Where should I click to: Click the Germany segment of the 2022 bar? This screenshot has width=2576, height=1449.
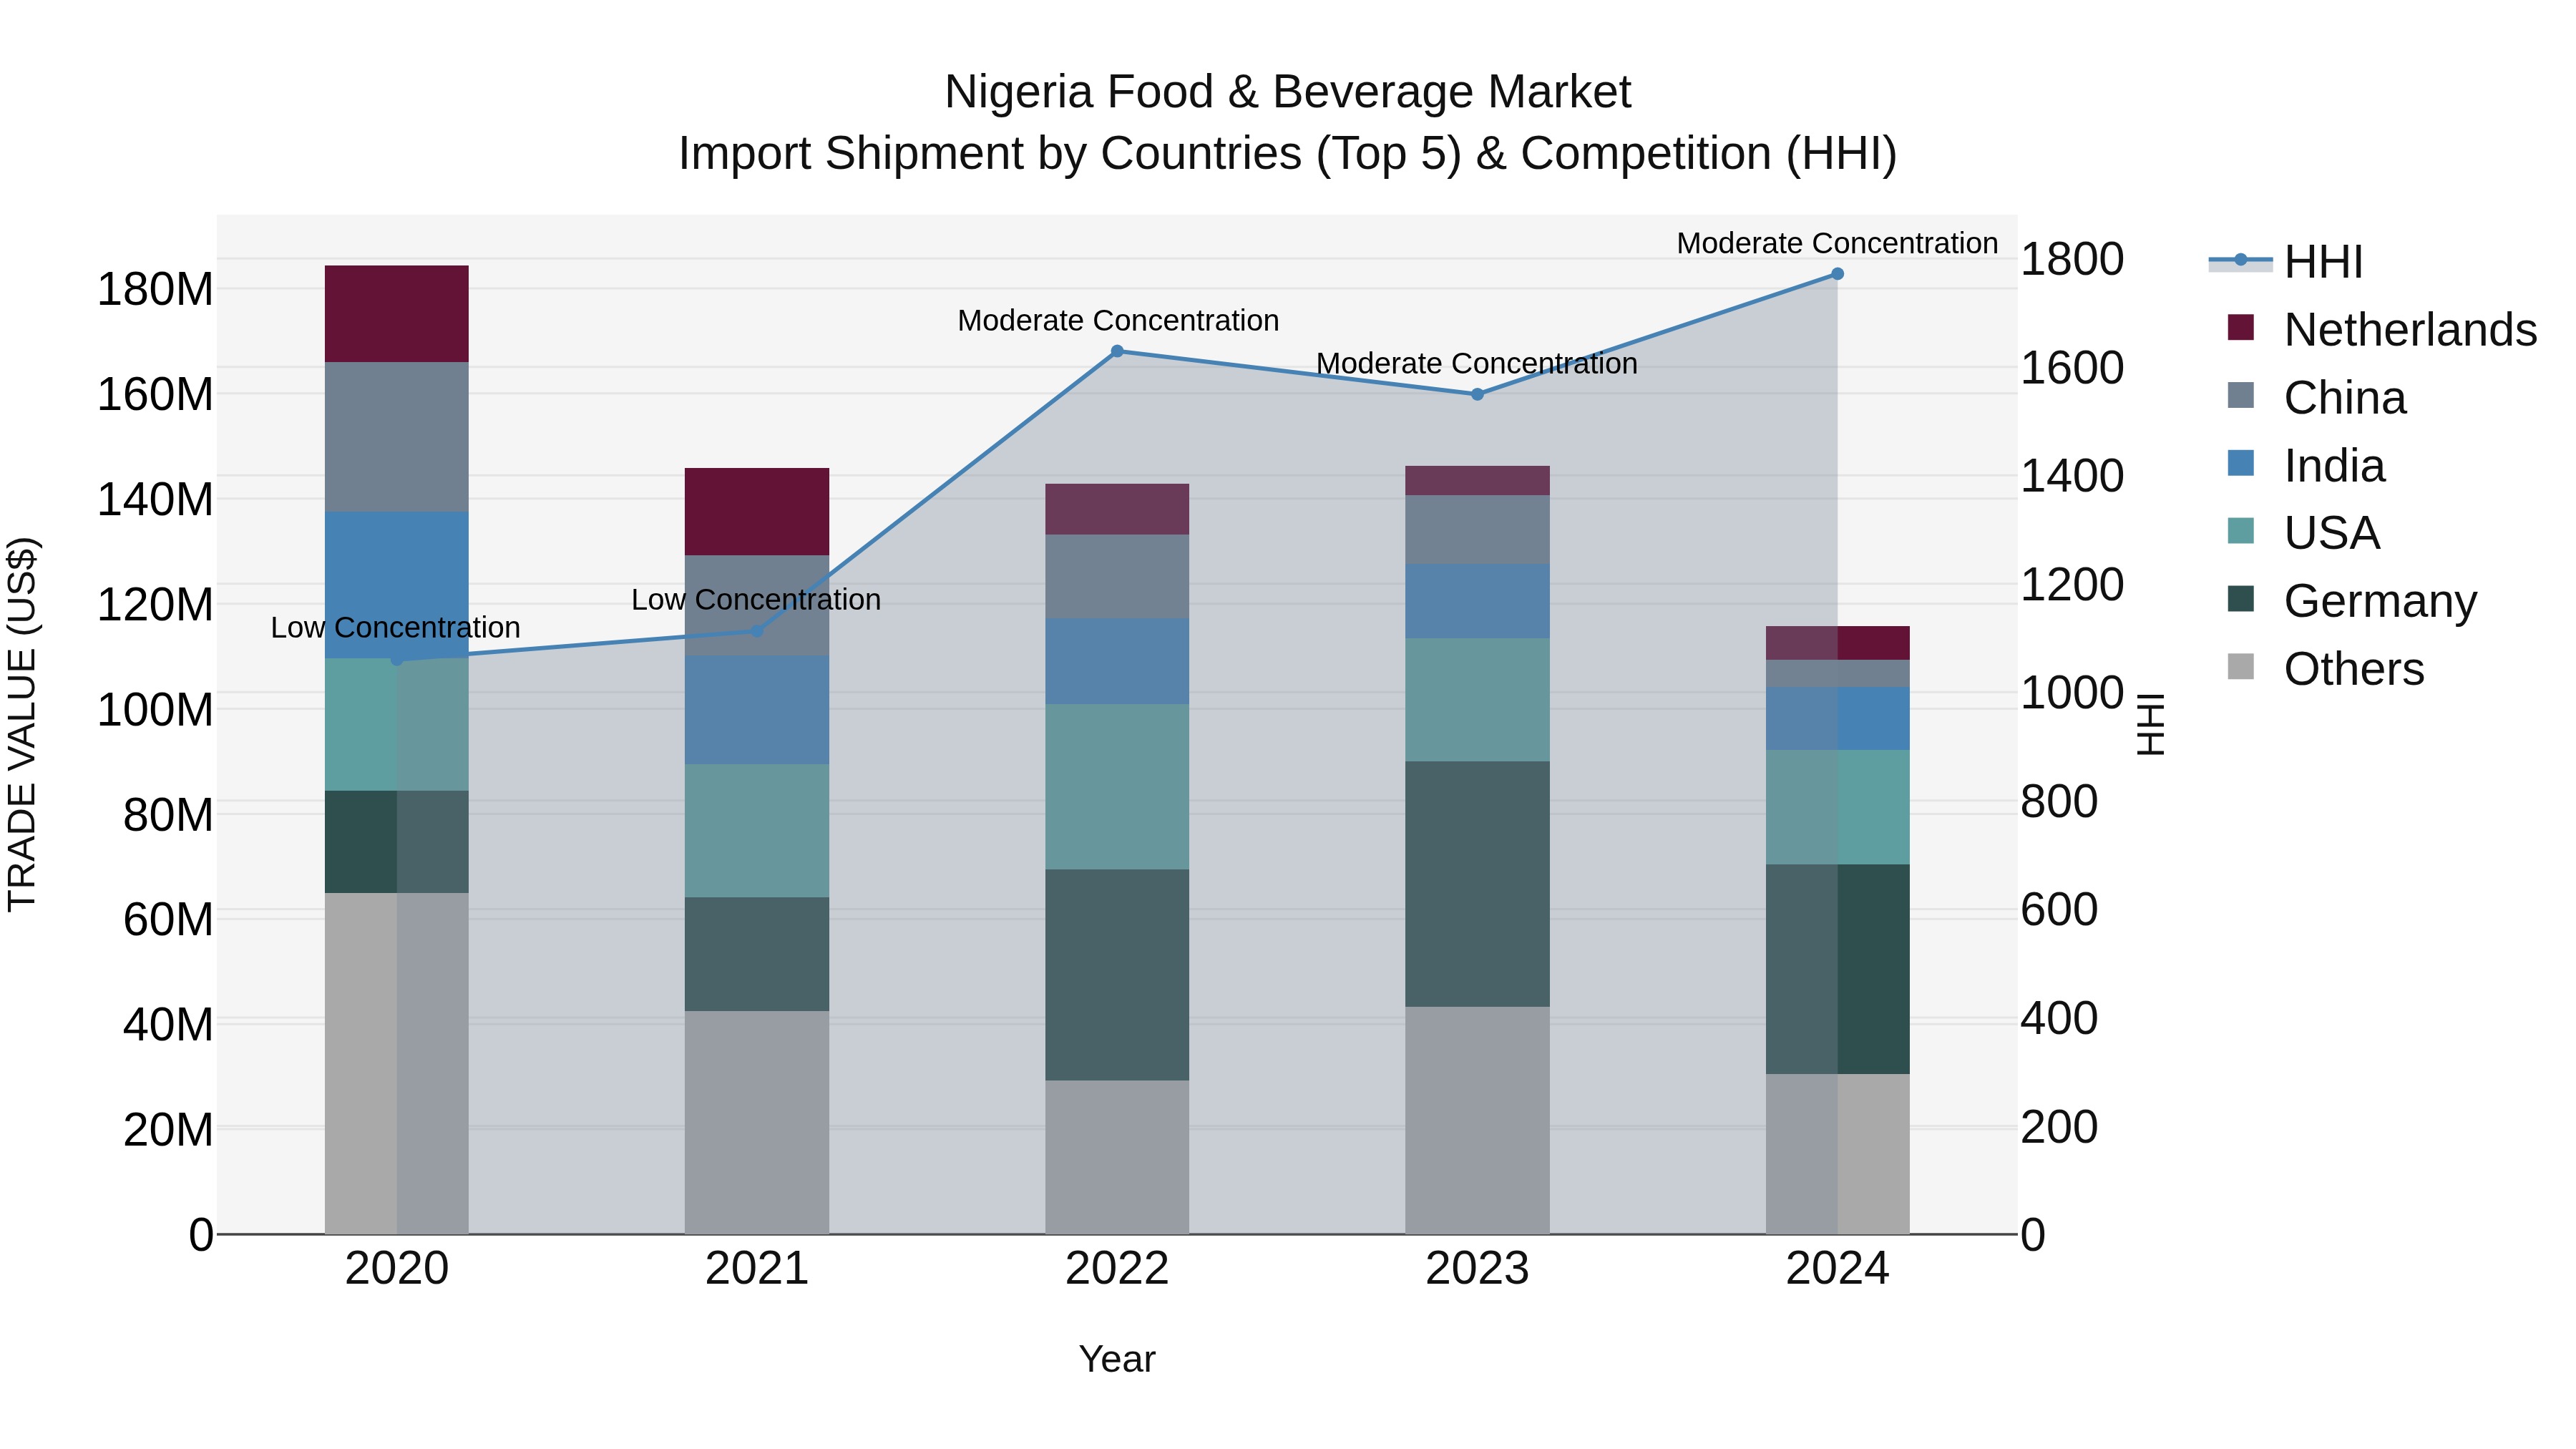1117,975
